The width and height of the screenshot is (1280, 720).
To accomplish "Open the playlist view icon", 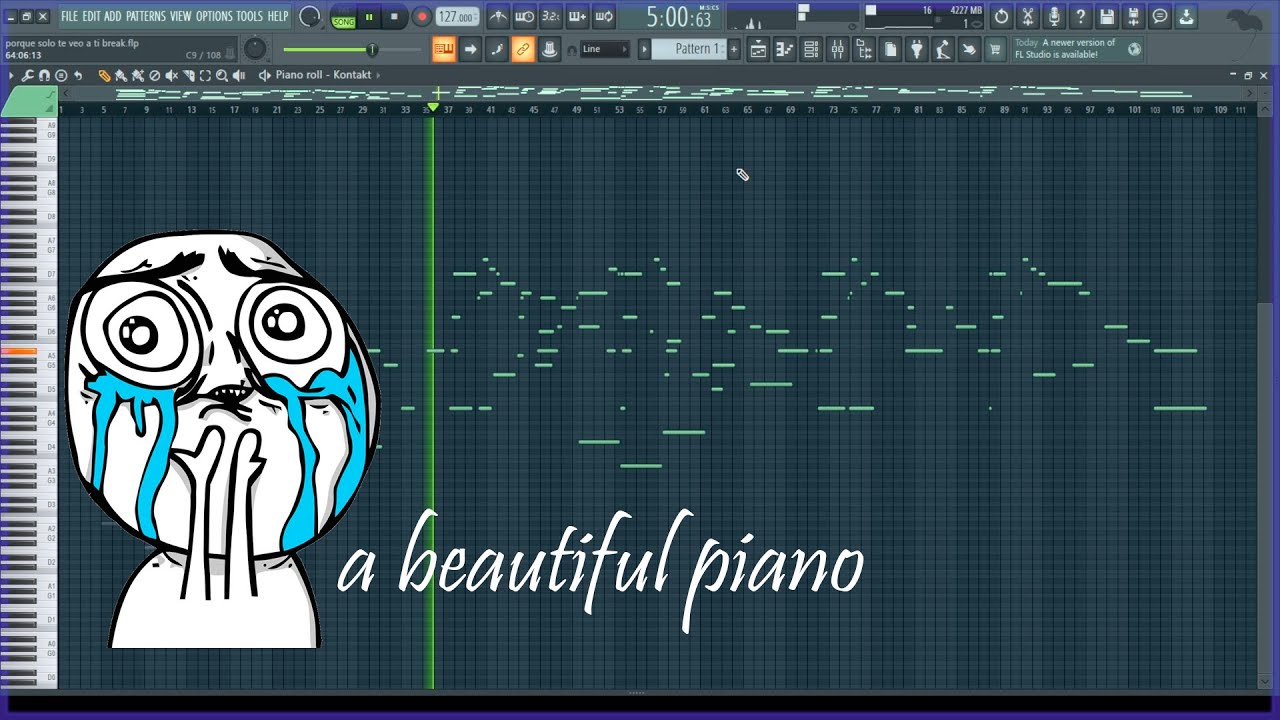I will pyautogui.click(x=759, y=49).
